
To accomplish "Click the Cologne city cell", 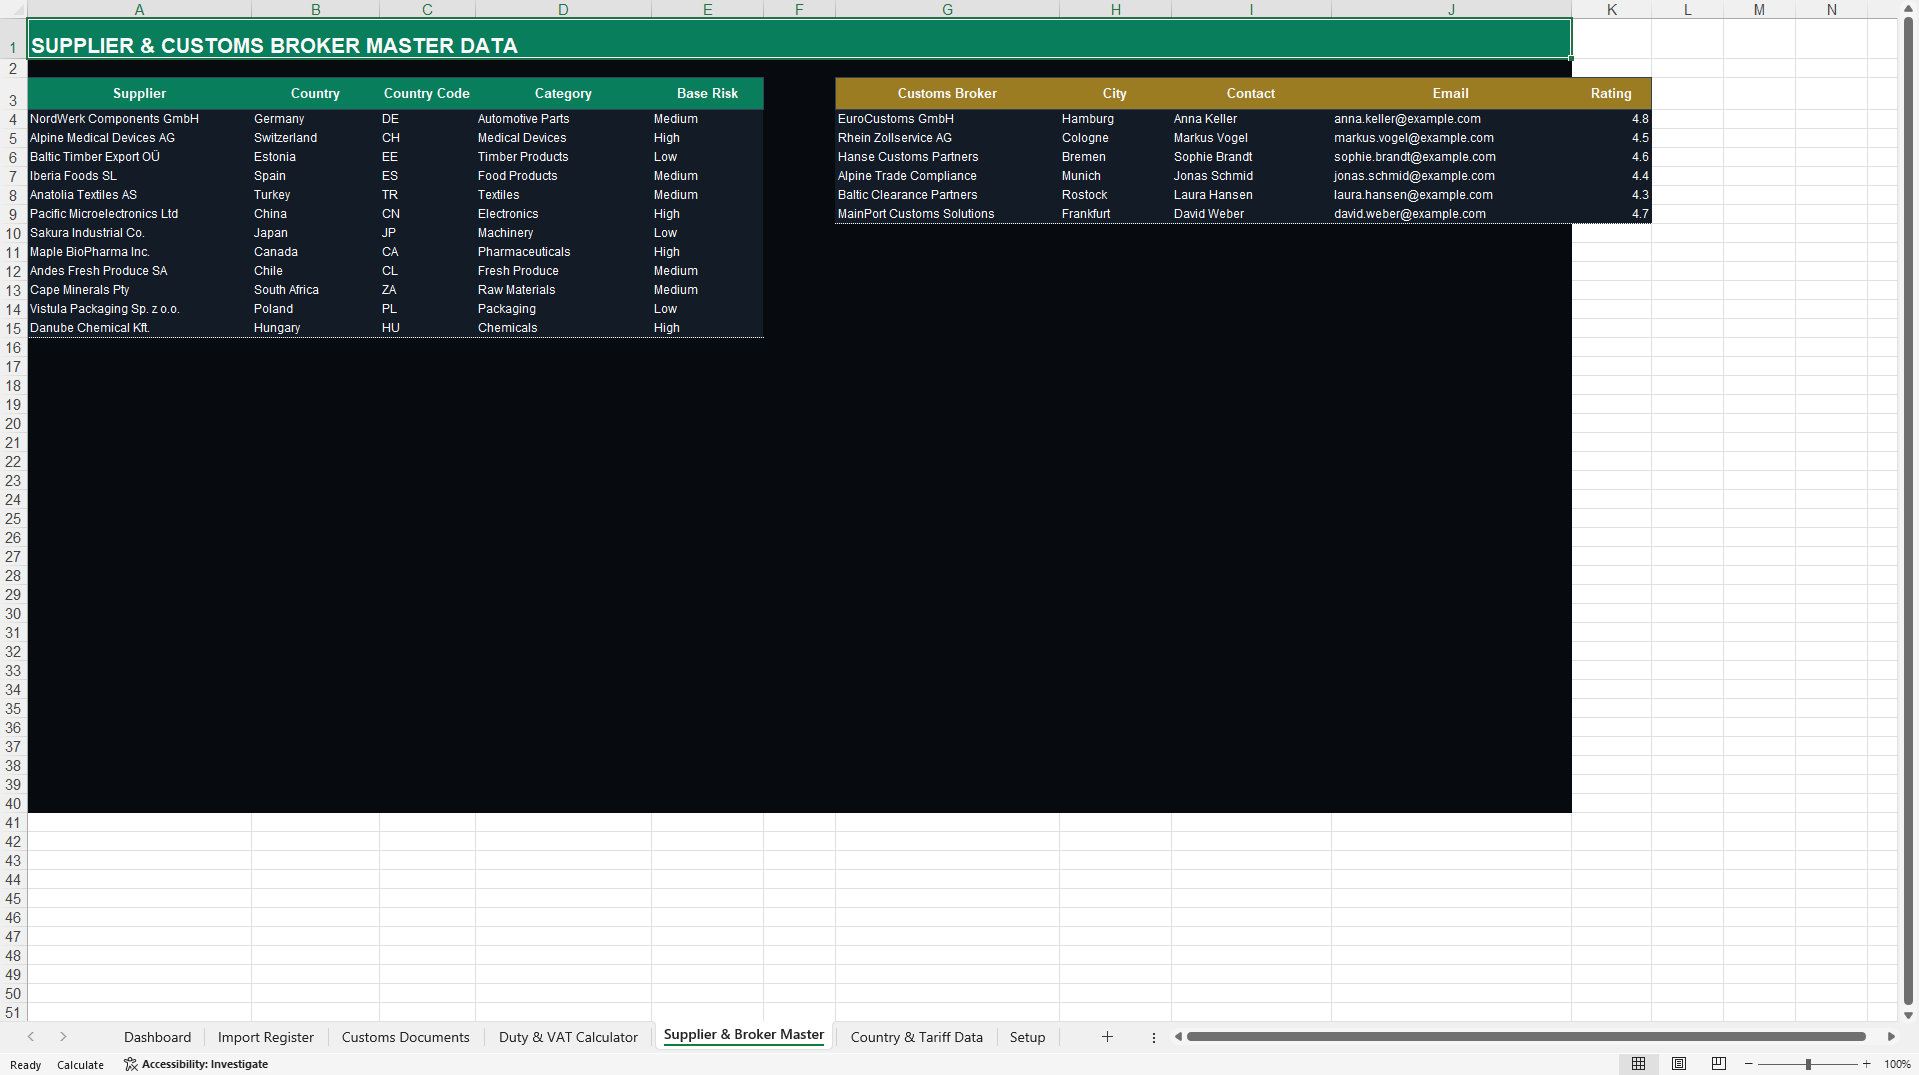I will [x=1115, y=138].
